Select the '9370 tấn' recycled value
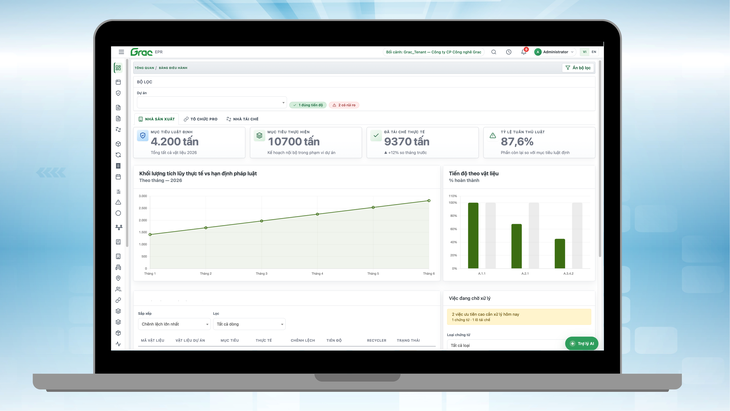The height and width of the screenshot is (411, 730). point(406,141)
